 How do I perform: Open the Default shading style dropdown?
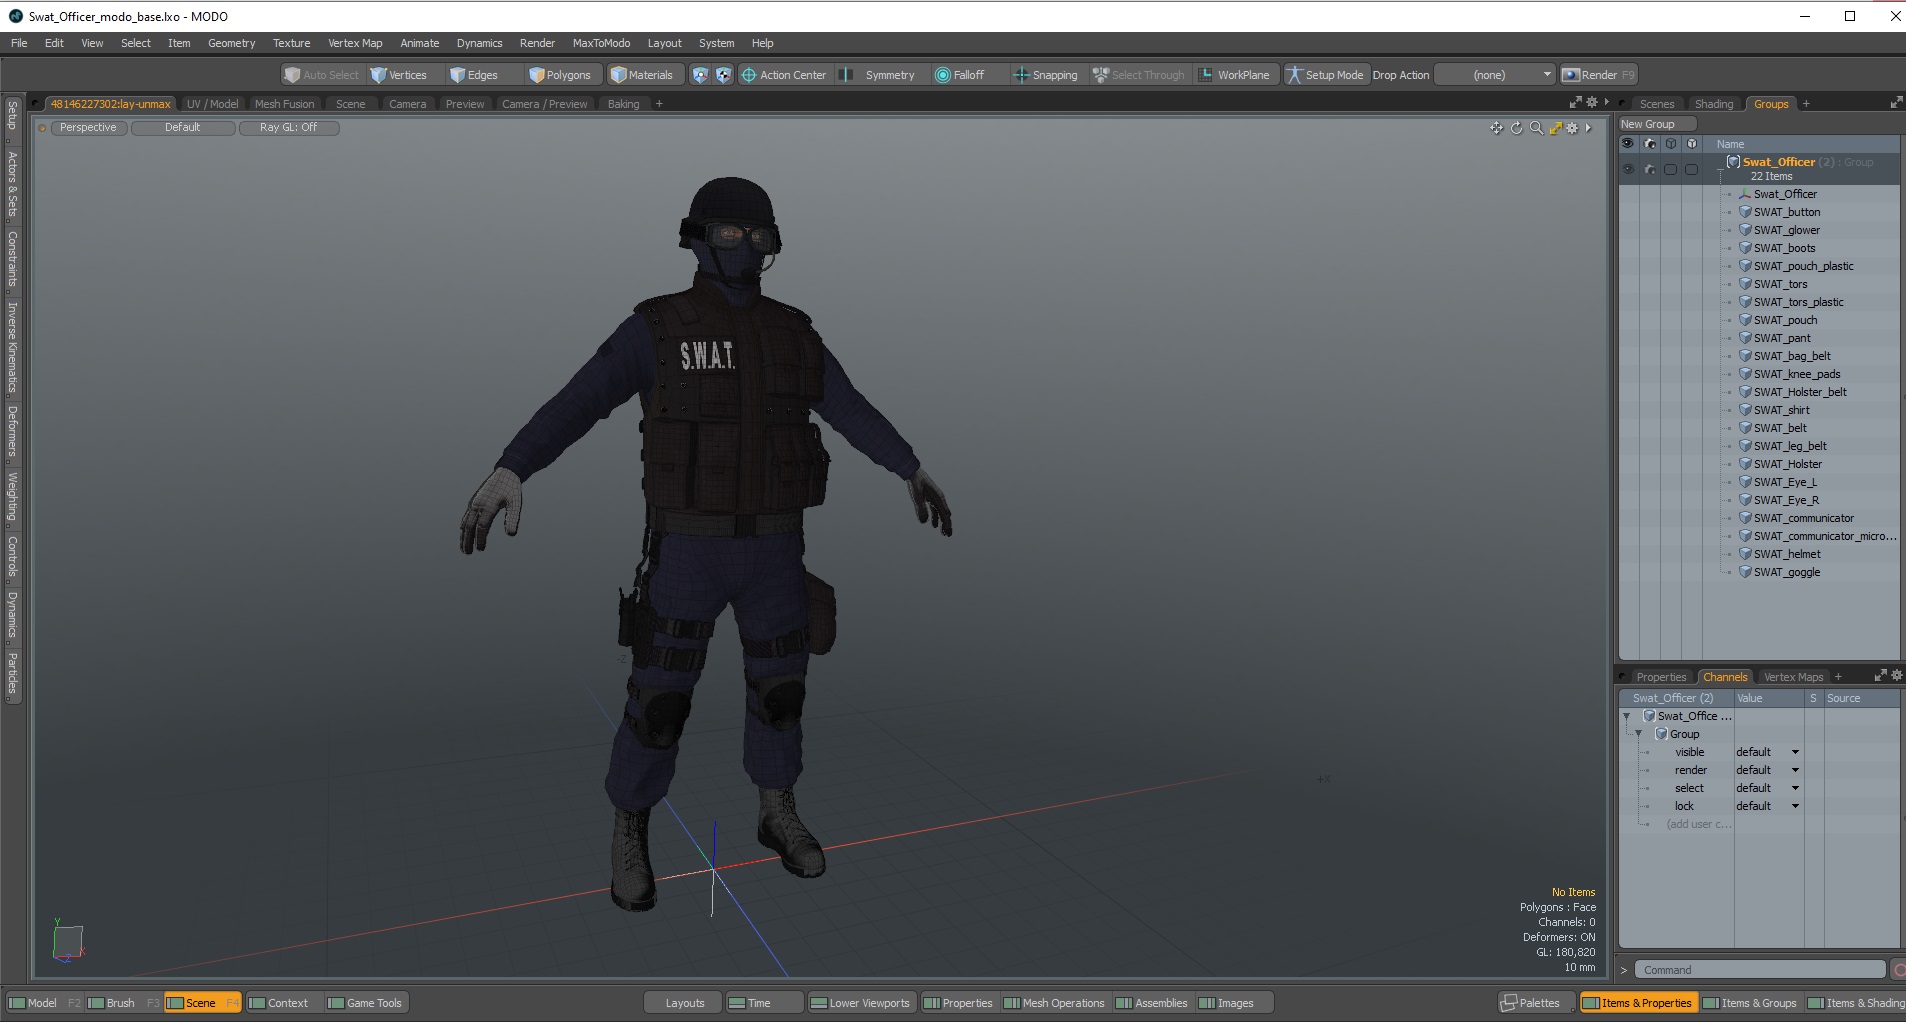point(183,128)
